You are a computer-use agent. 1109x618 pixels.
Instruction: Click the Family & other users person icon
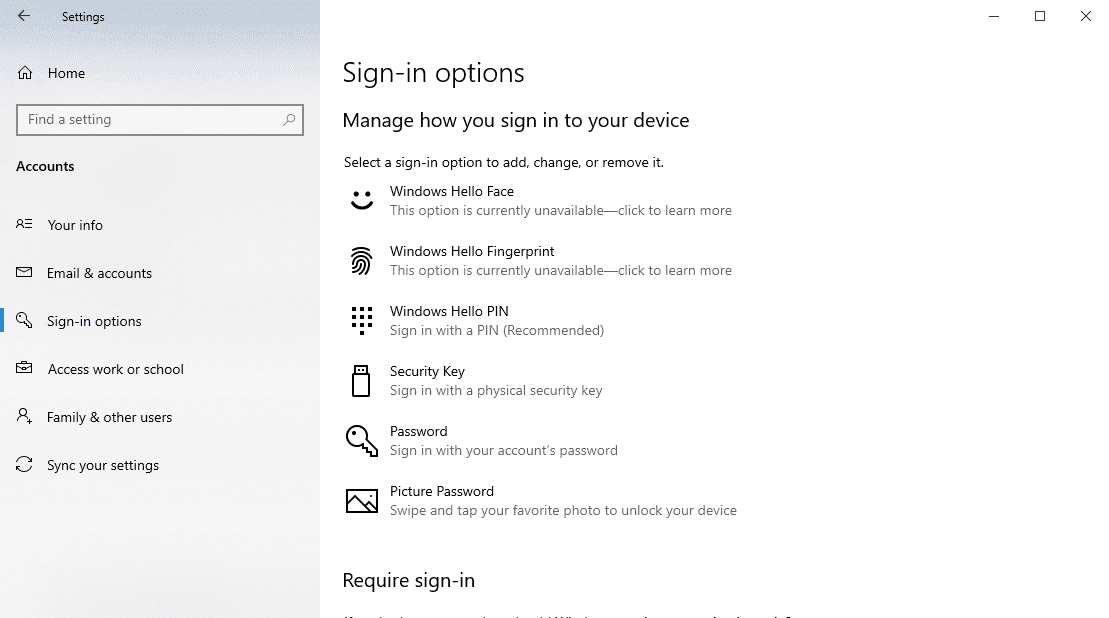pyautogui.click(x=24, y=416)
